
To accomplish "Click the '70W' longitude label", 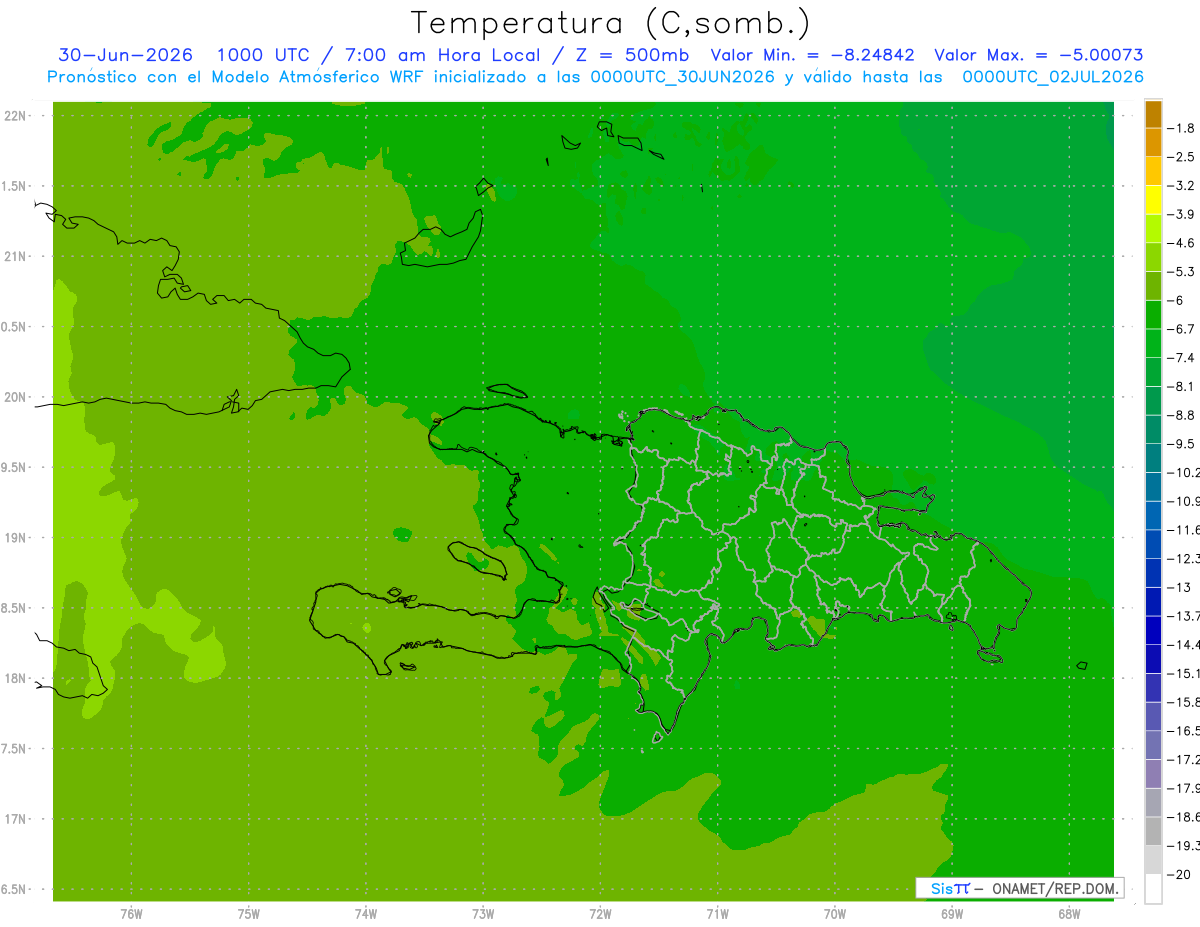I will (834, 913).
